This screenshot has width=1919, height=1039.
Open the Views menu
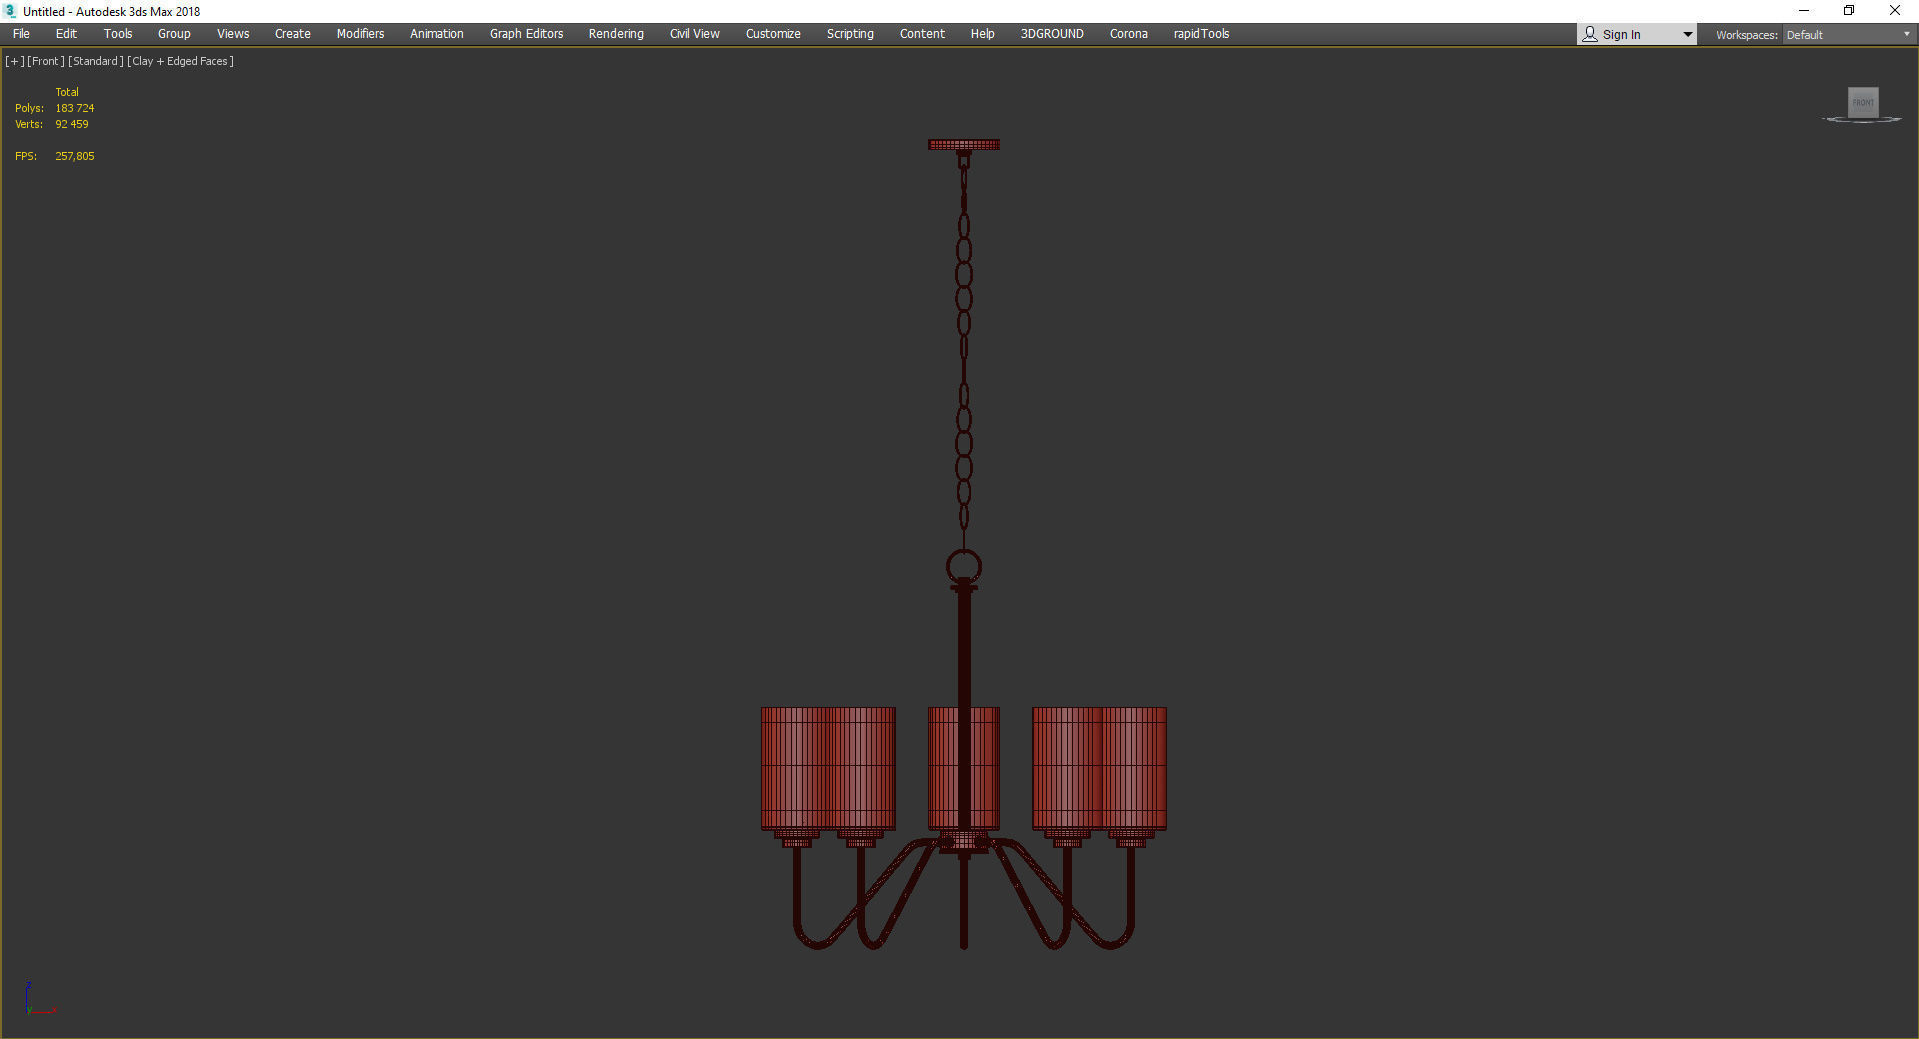[x=233, y=34]
